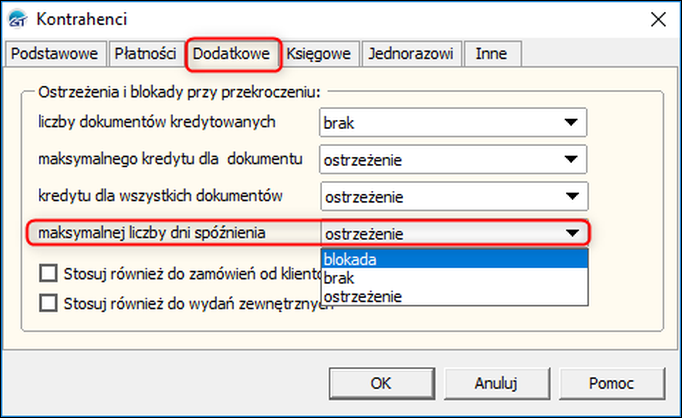Viewport: 682px width, 418px height.
Task: Open help with Pomoc button
Action: 612,383
